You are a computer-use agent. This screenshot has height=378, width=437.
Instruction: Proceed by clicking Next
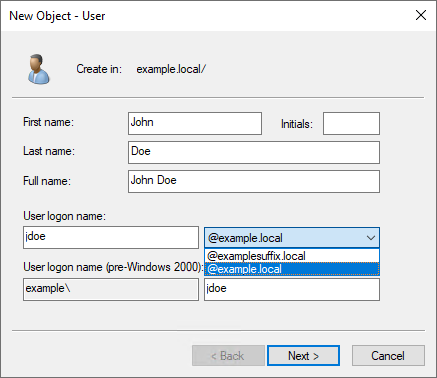(303, 356)
